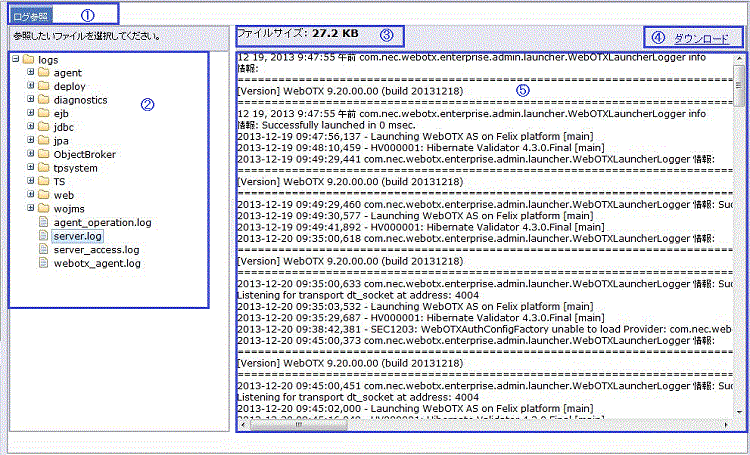Click the server_access.log file icon

(x=44, y=250)
